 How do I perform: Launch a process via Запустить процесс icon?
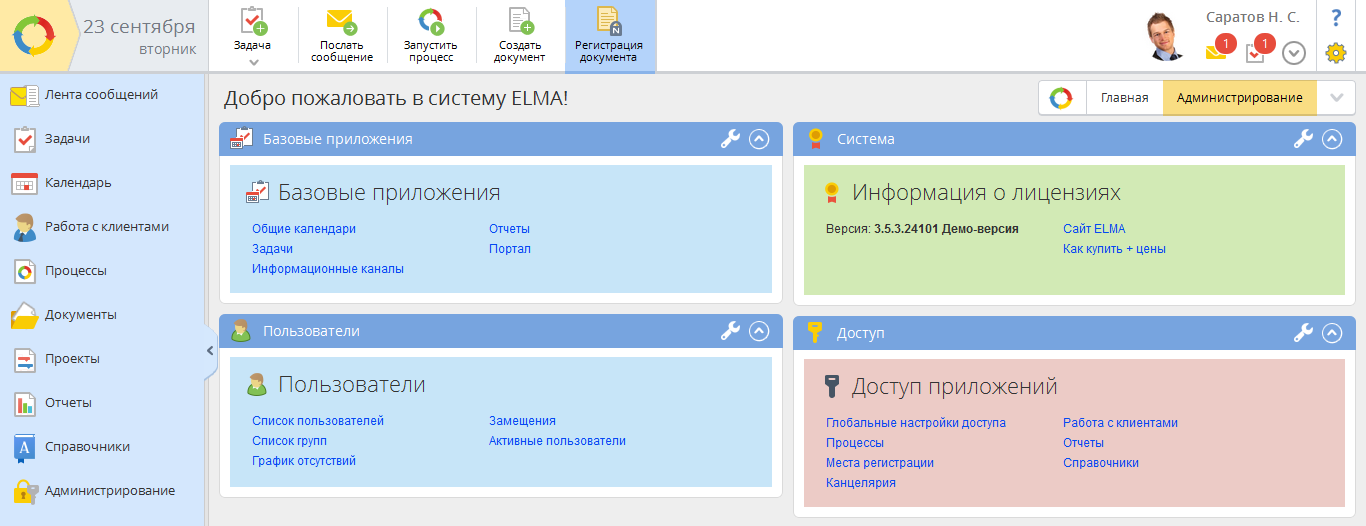tap(430, 22)
